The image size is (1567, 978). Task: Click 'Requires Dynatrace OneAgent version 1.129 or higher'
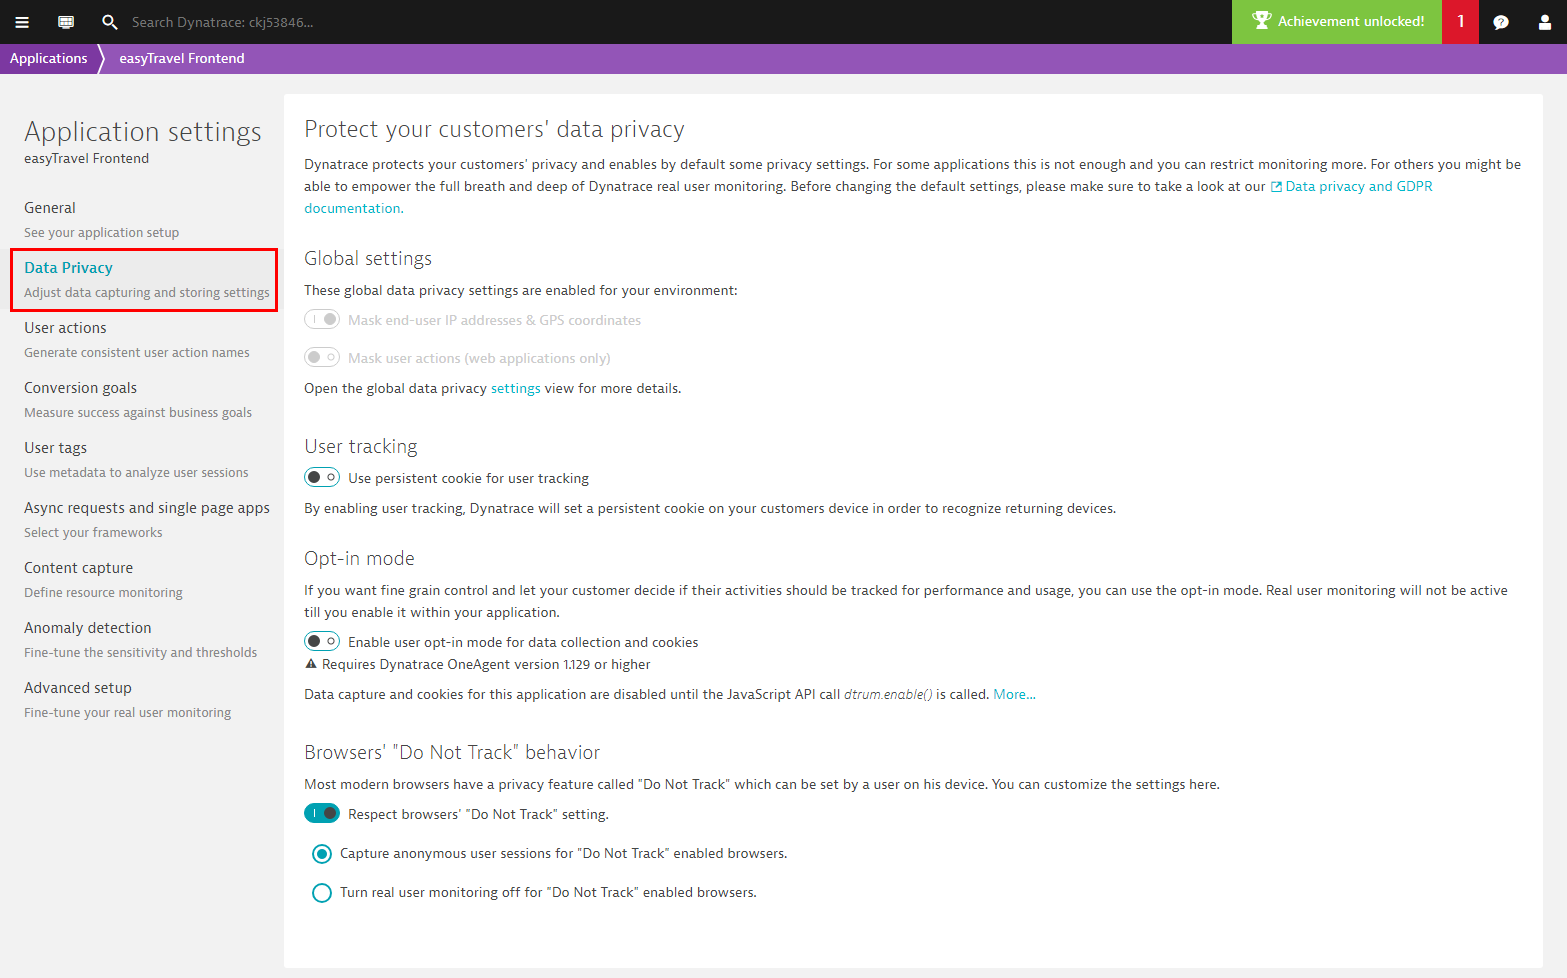[x=486, y=665]
